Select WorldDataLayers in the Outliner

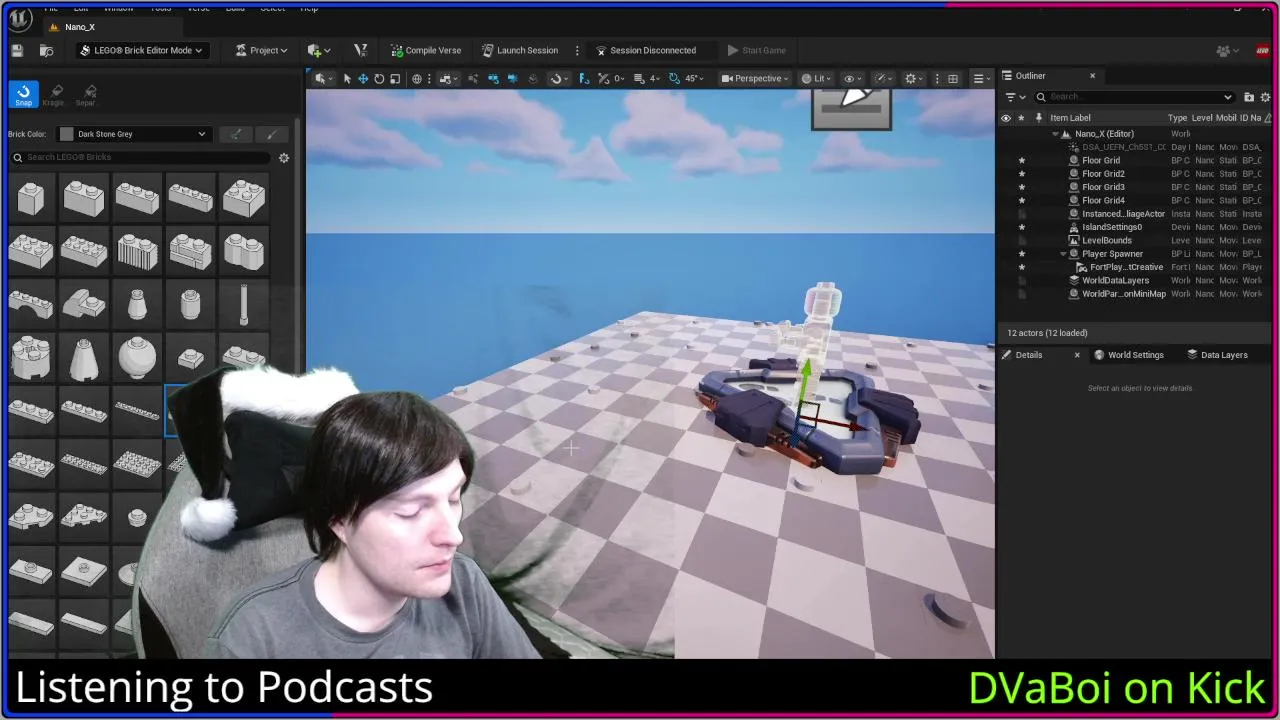click(1115, 281)
